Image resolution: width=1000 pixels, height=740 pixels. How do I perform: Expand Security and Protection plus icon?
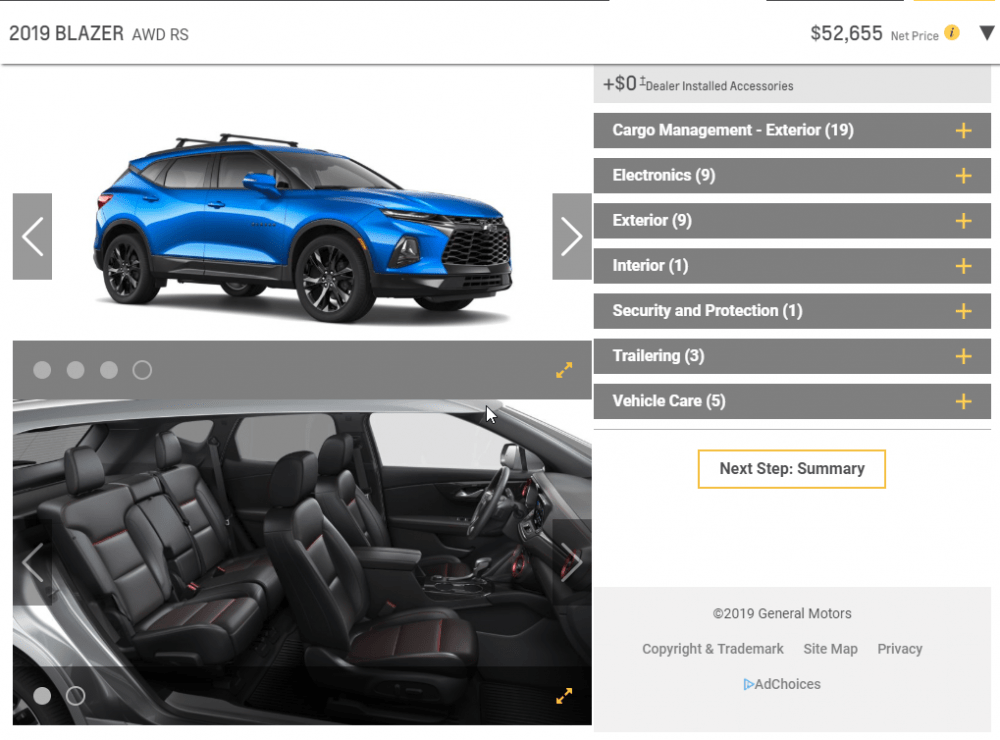963,311
